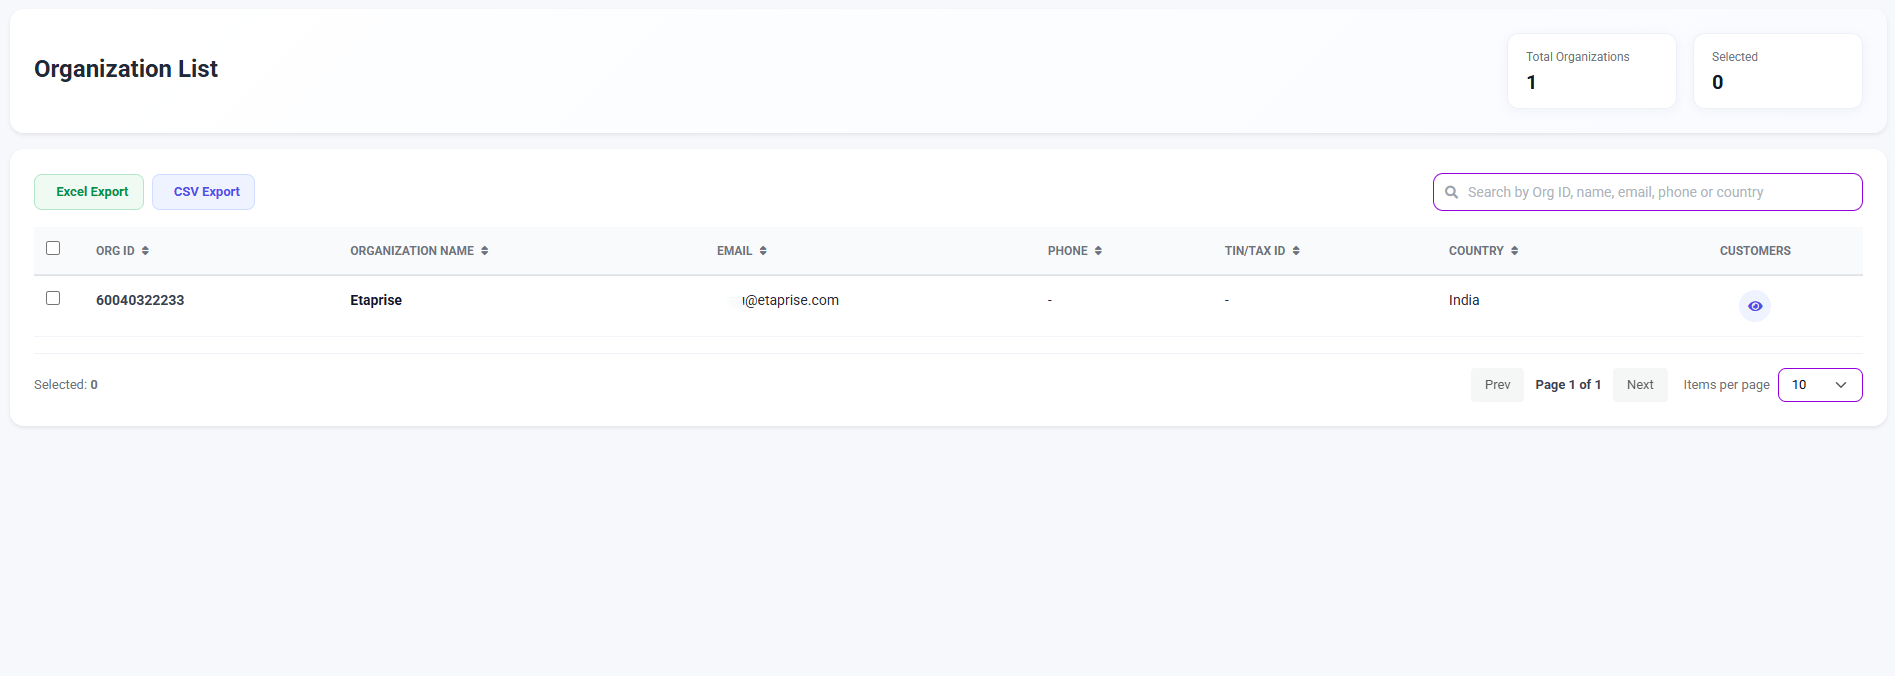The image size is (1895, 676).
Task: Sort by TIN/Tax ID arrows
Action: click(1296, 251)
